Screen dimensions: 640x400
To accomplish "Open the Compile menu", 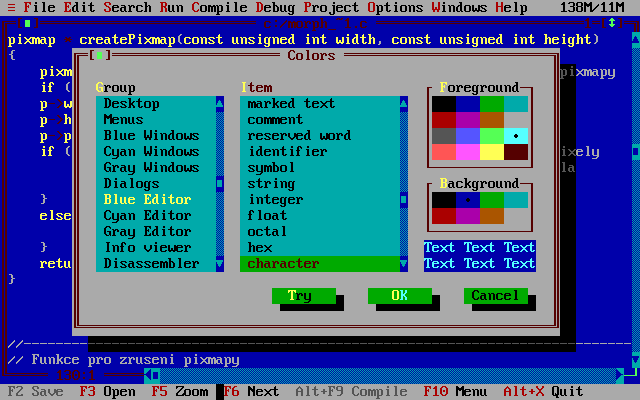I will [219, 7].
